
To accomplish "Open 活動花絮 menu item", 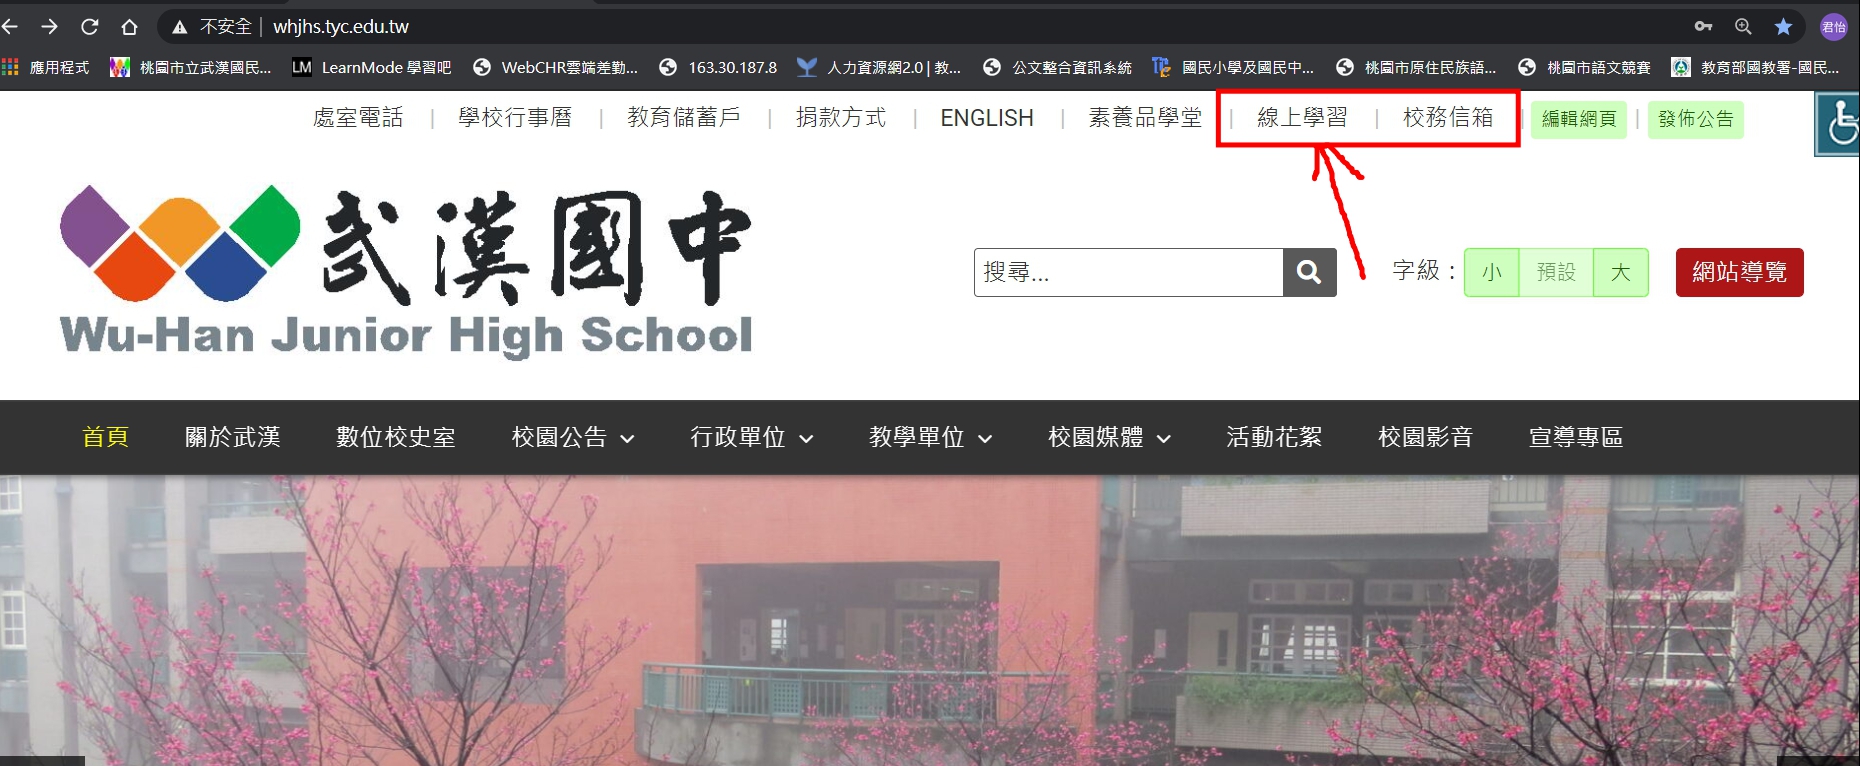I will (x=1274, y=437).
